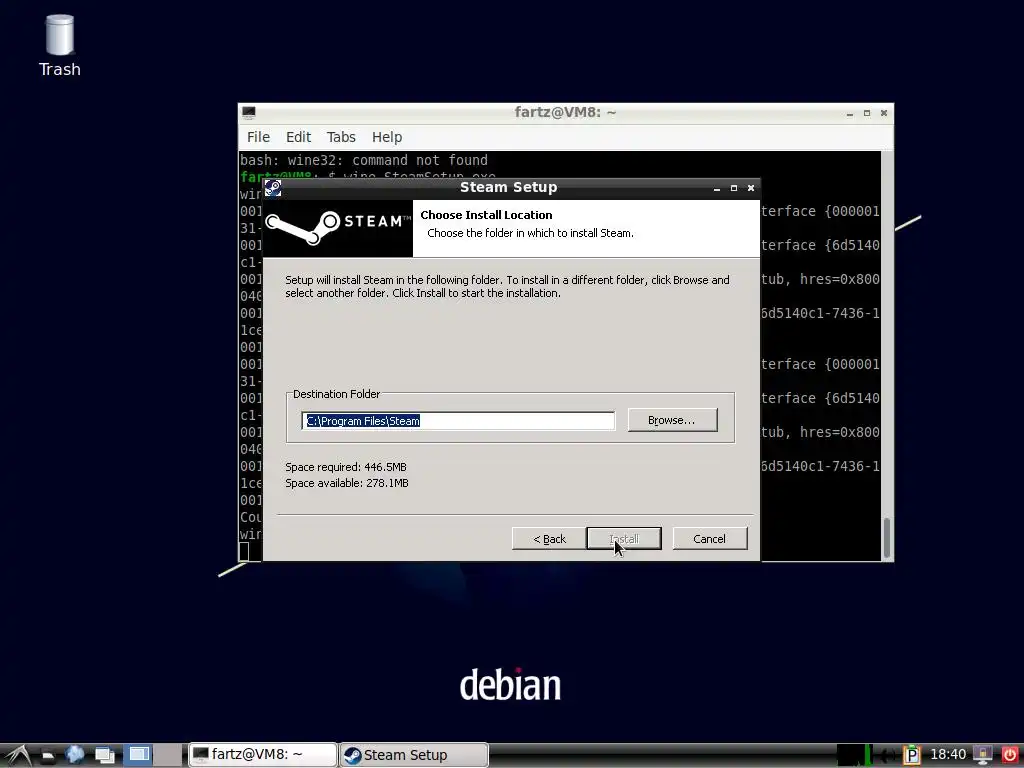Click the Steam icon in the Steam Setup title bar
This screenshot has height=768, width=1024.
273,188
